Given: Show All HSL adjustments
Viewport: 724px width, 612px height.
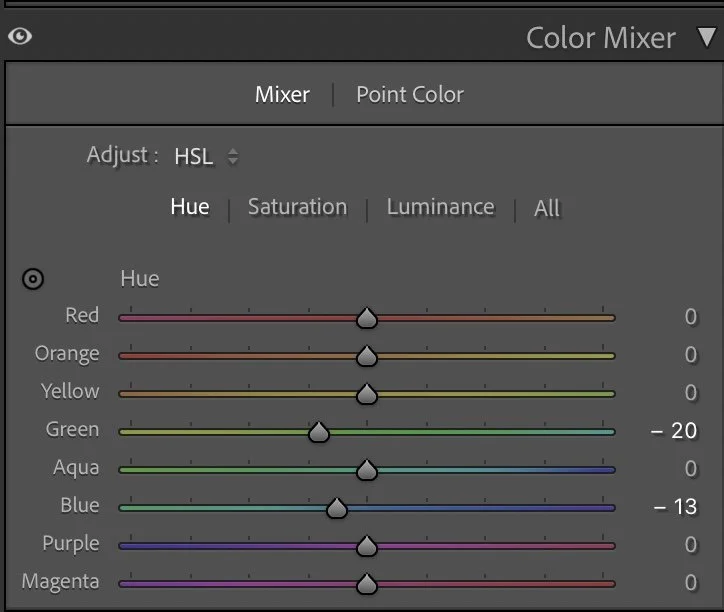Looking at the screenshot, I should coord(547,208).
